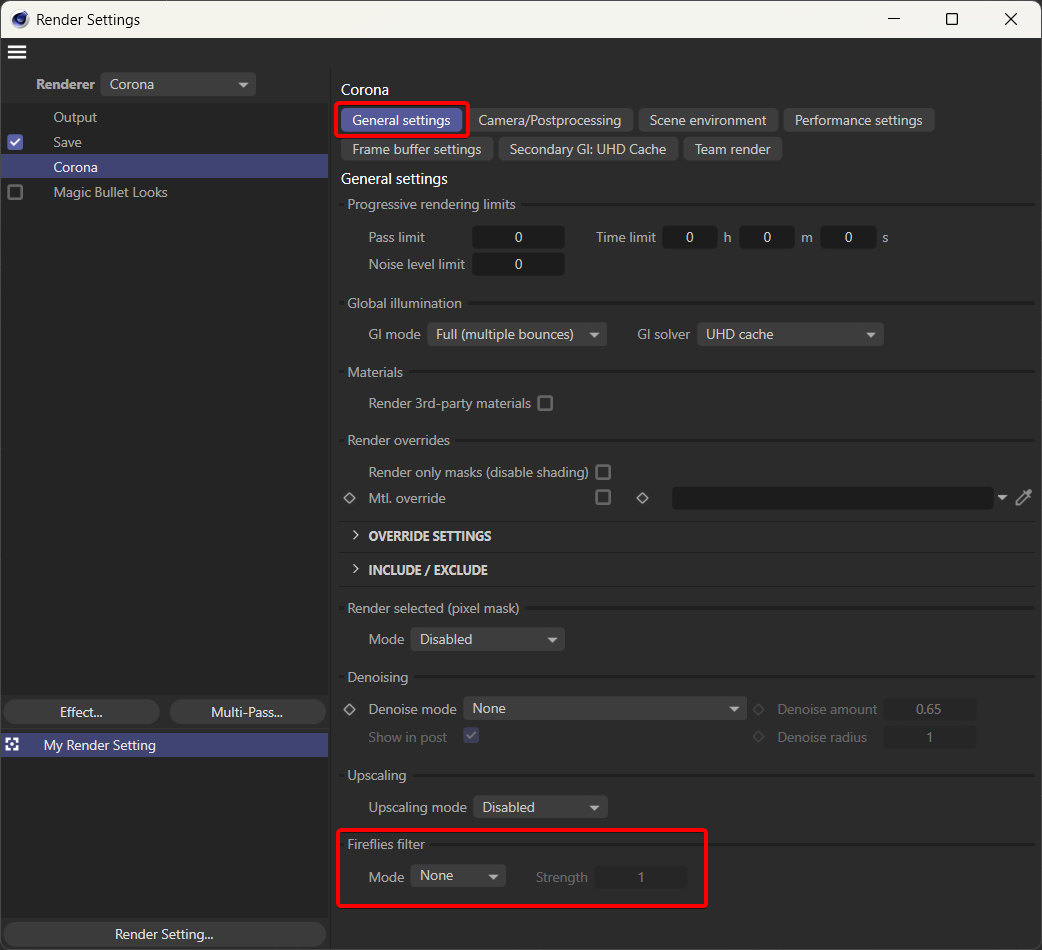The width and height of the screenshot is (1042, 950).
Task: Click the Denoise radius value field
Action: (x=929, y=737)
